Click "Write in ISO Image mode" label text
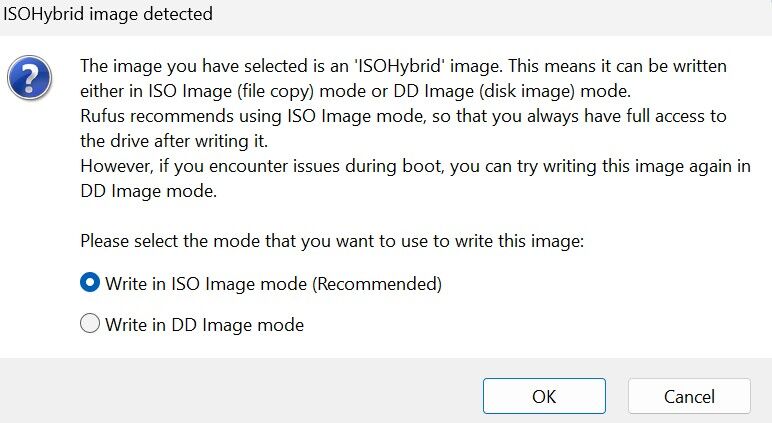 tap(207, 284)
